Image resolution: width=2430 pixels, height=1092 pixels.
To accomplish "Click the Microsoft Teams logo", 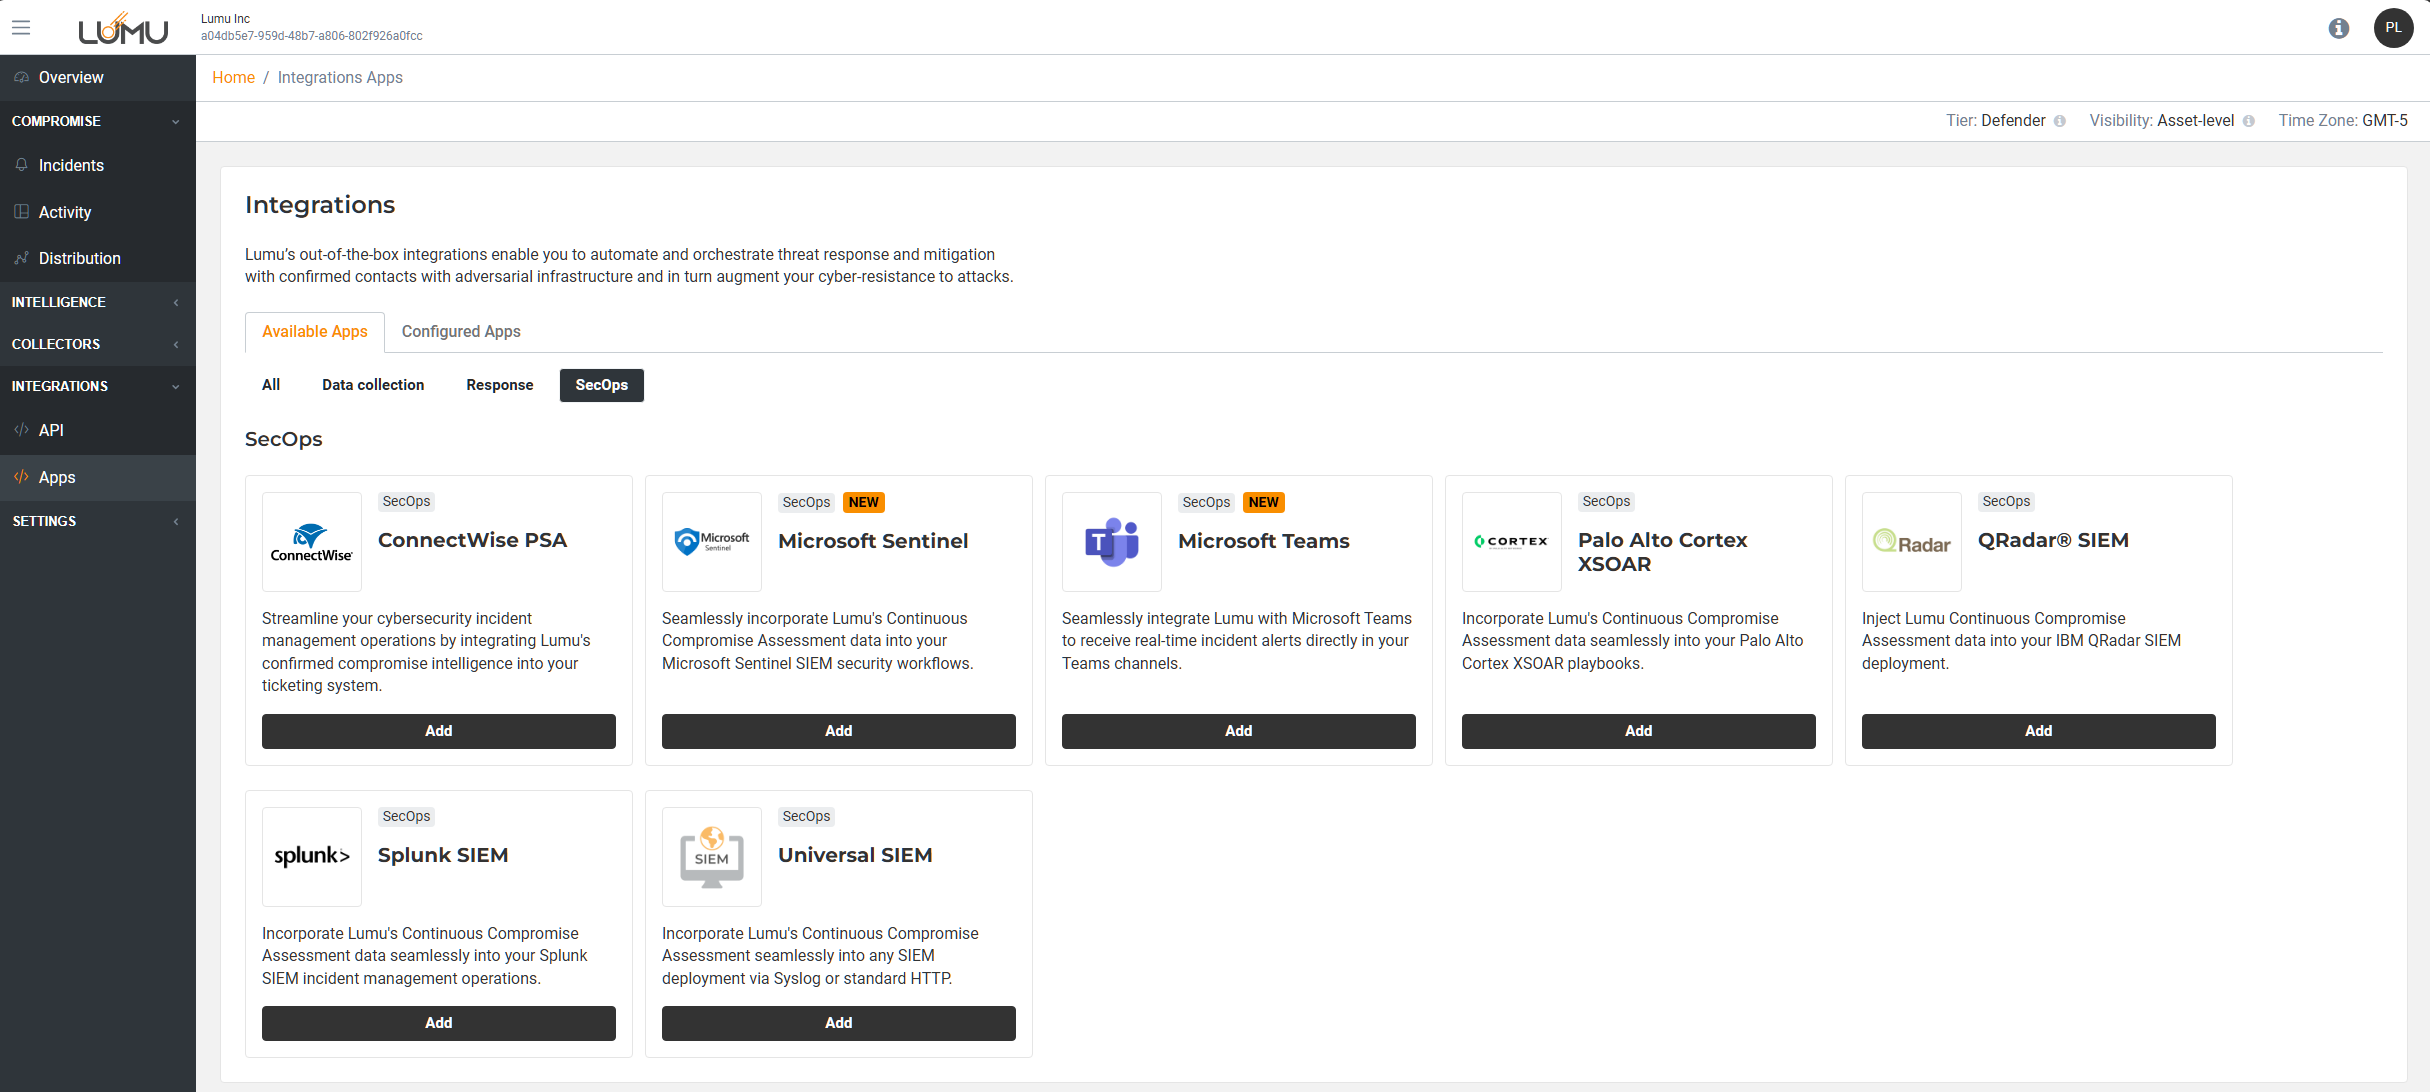I will (x=1111, y=542).
